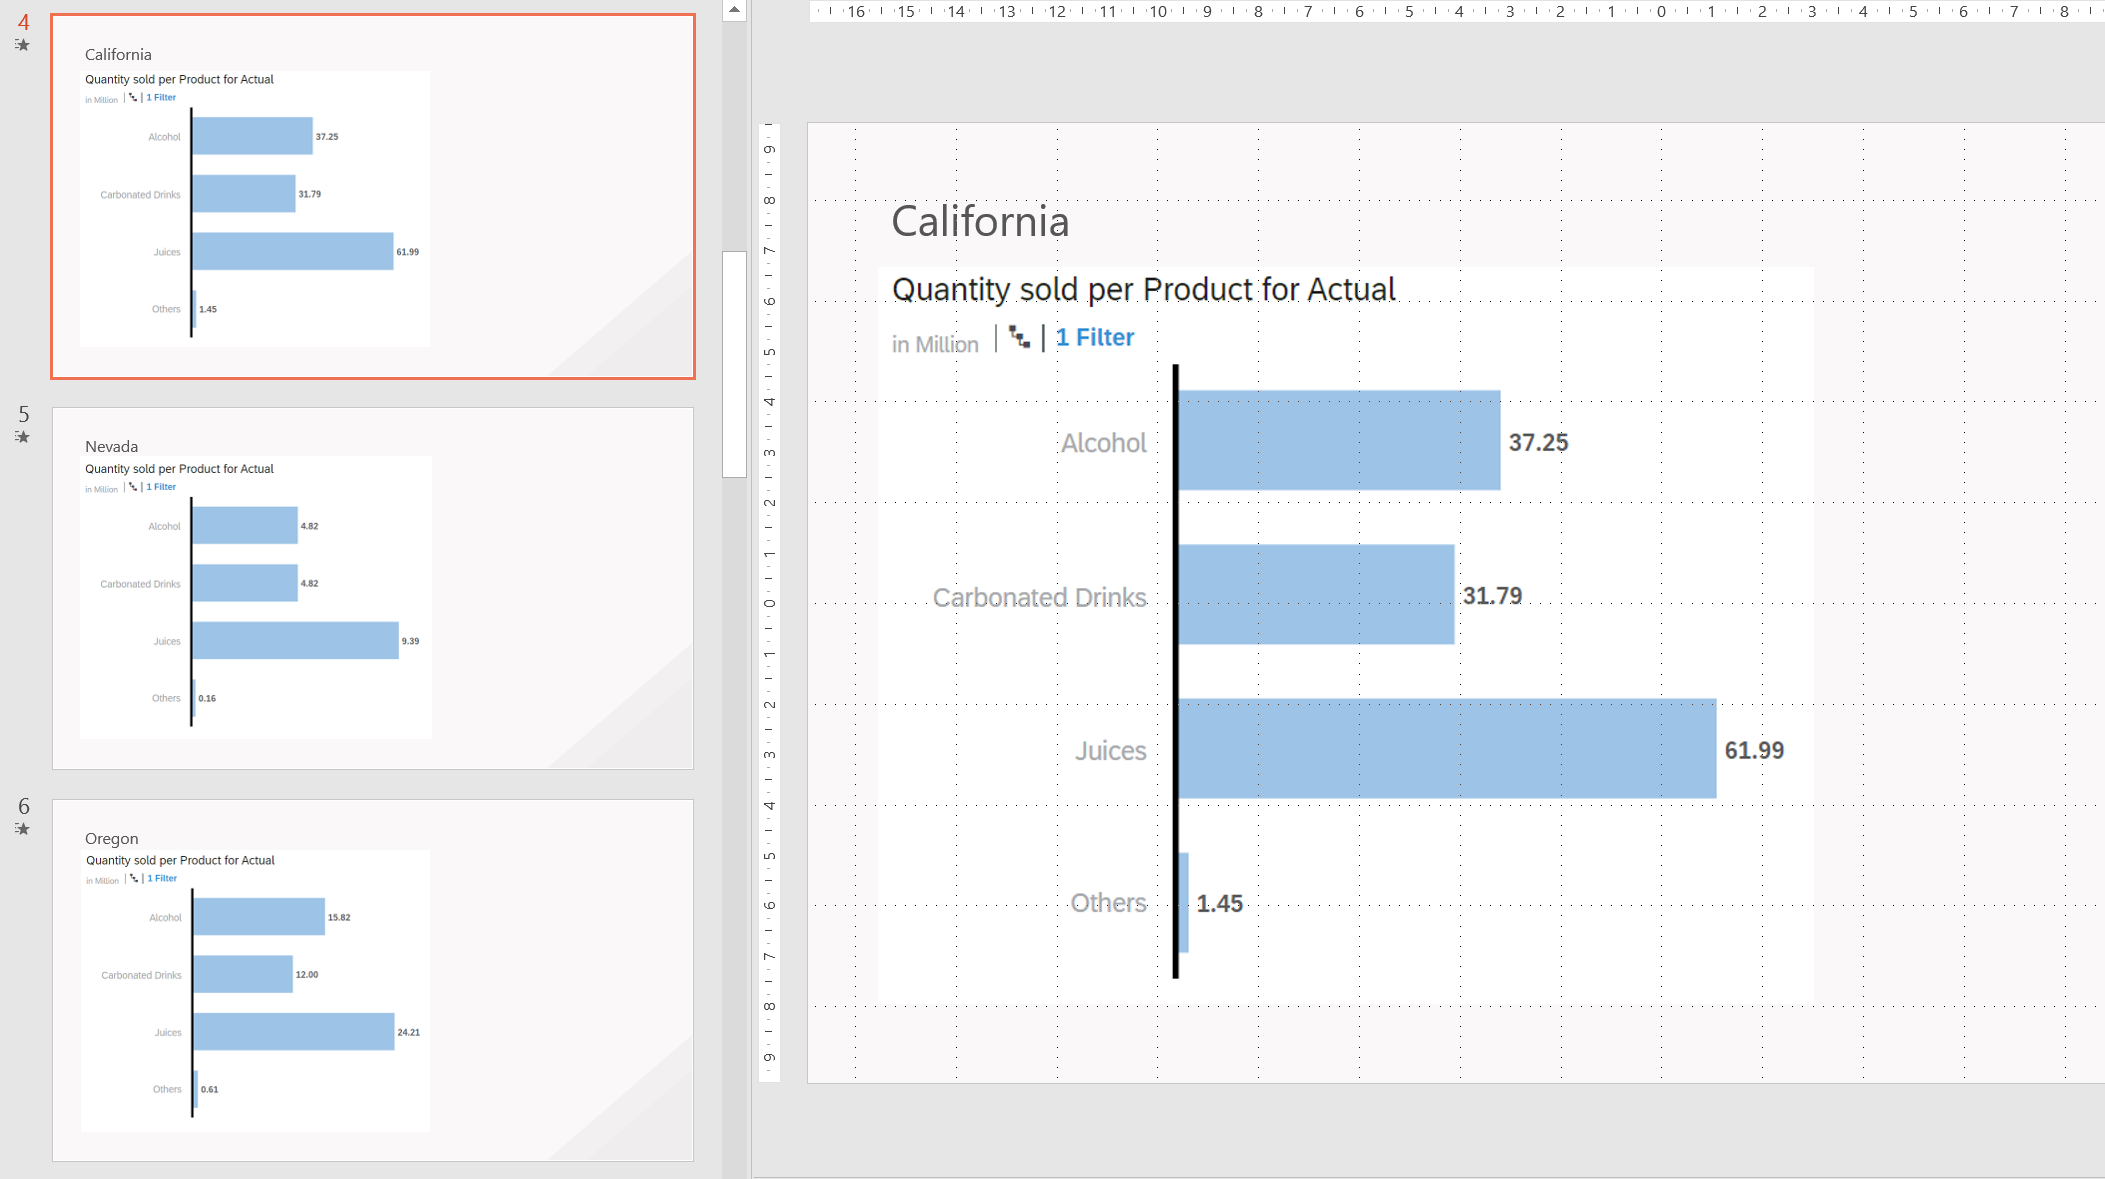Screen dimensions: 2105x1179
Task: Click the 'in Million' label in main chart
Action: (935, 344)
